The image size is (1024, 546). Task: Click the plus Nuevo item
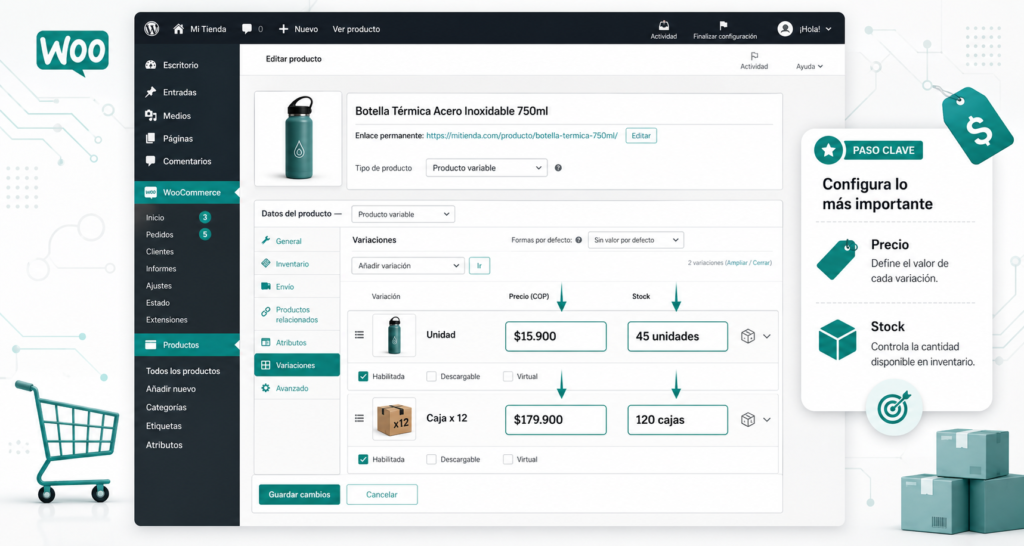(x=298, y=29)
